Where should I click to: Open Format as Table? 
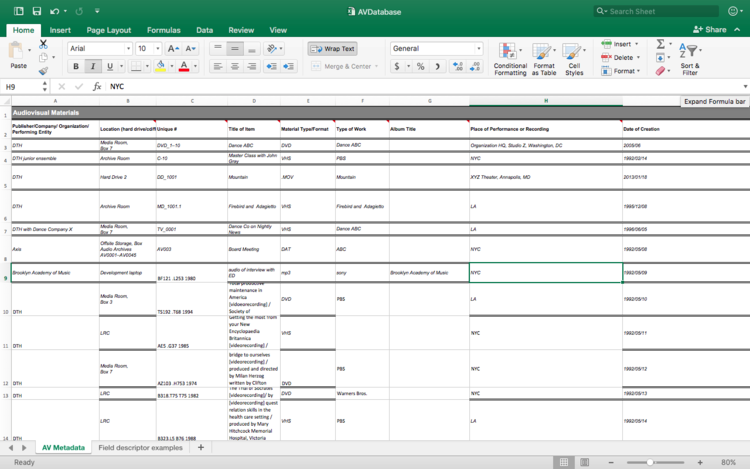tap(544, 59)
